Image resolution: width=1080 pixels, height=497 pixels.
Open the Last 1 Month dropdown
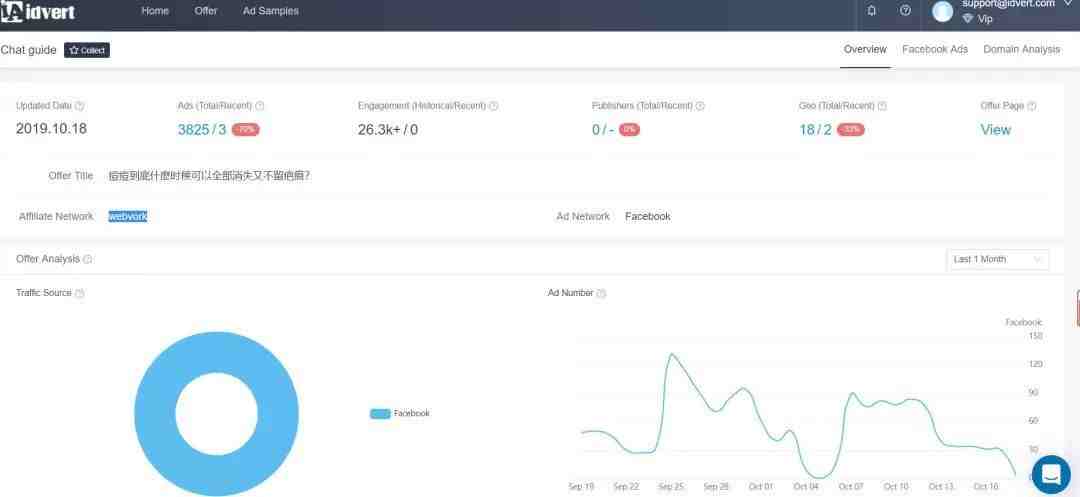(997, 259)
